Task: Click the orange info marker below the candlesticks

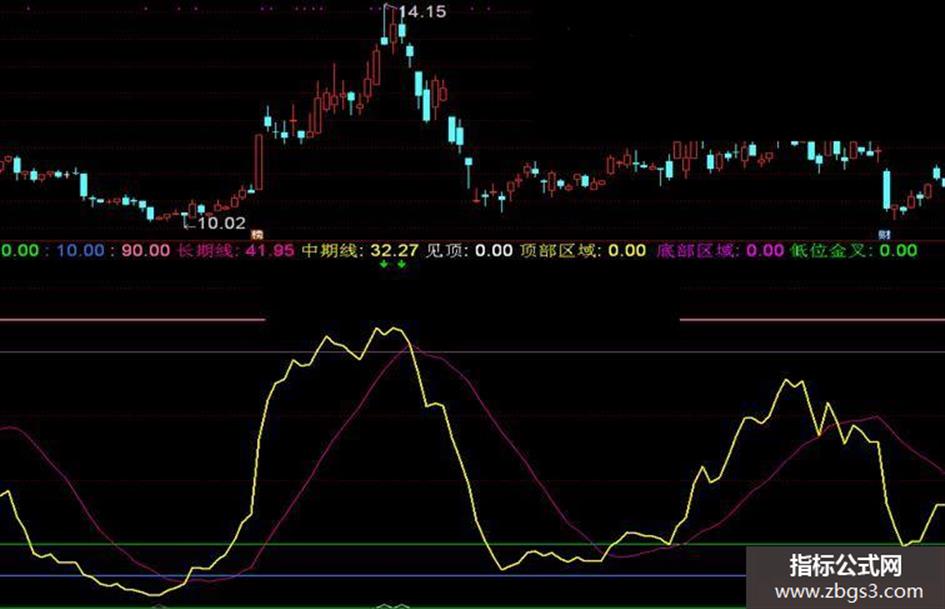Action: (x=257, y=234)
